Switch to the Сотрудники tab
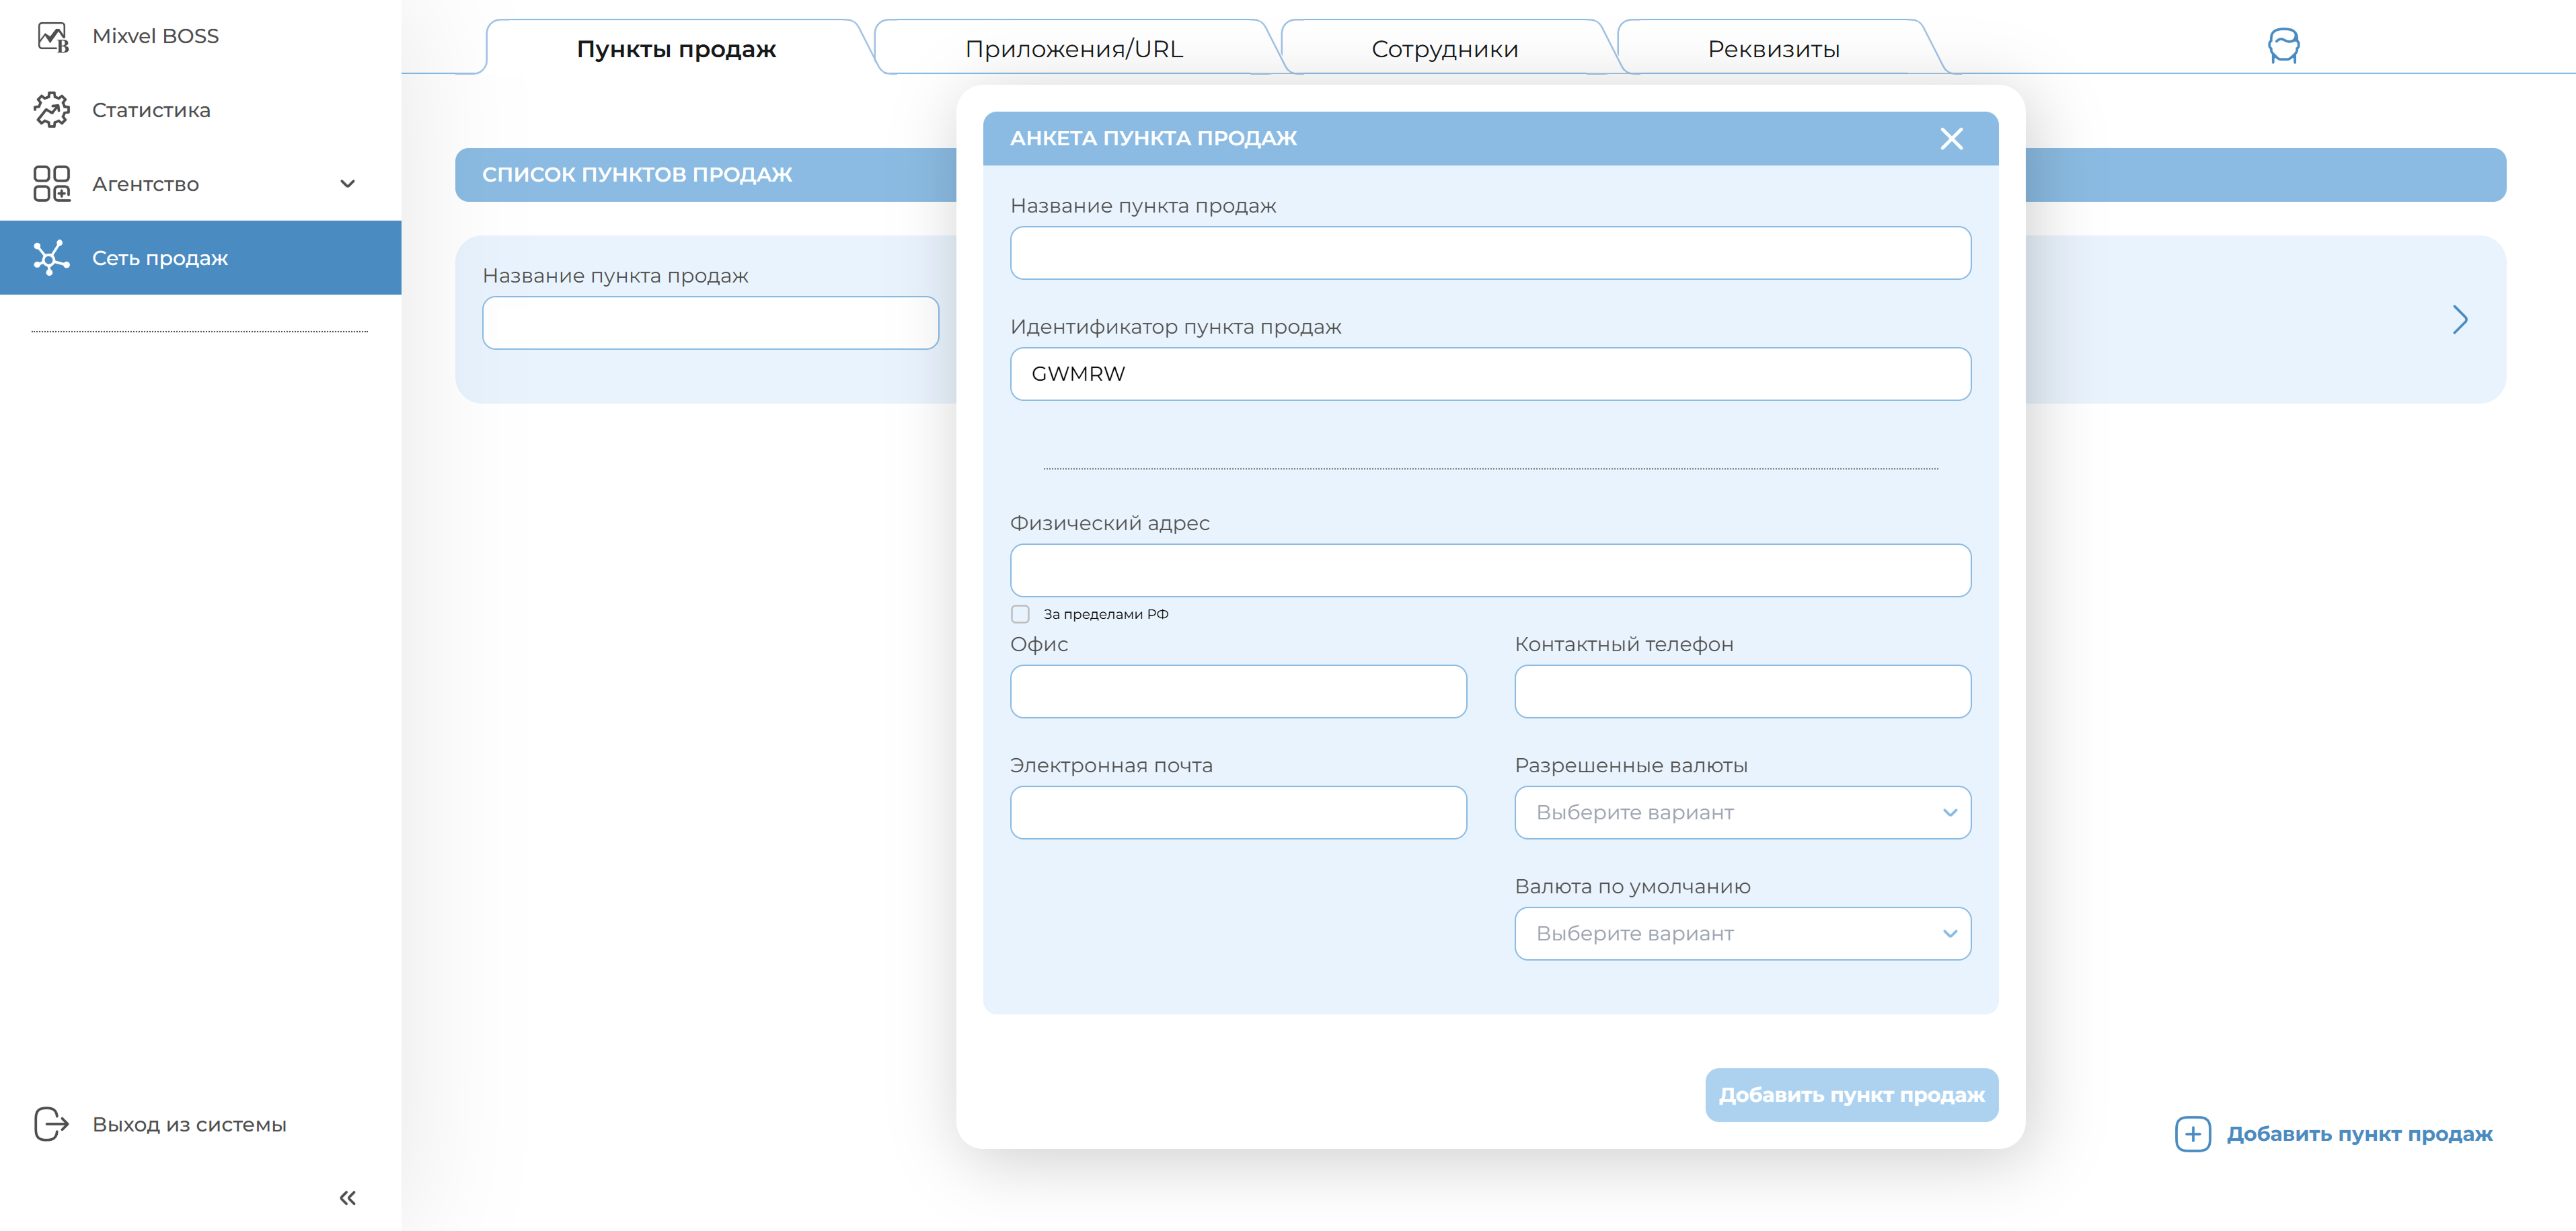 pyautogui.click(x=1444, y=49)
